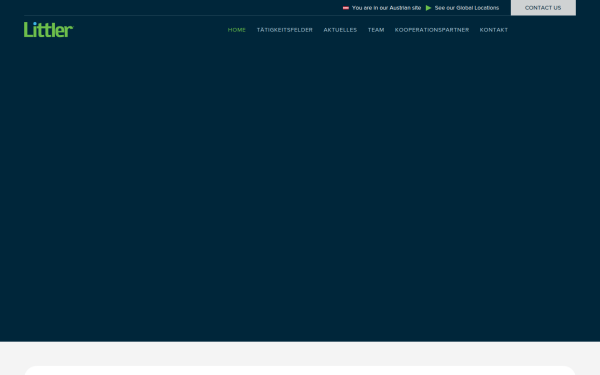Click the CONTACT US button
This screenshot has height=375, width=600.
pyautogui.click(x=543, y=8)
